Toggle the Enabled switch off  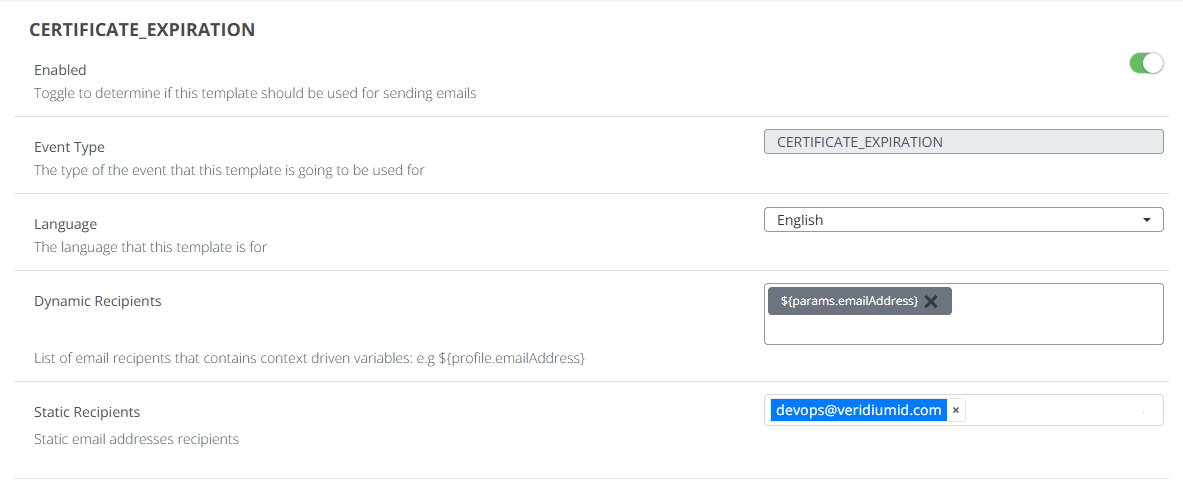click(x=1146, y=64)
